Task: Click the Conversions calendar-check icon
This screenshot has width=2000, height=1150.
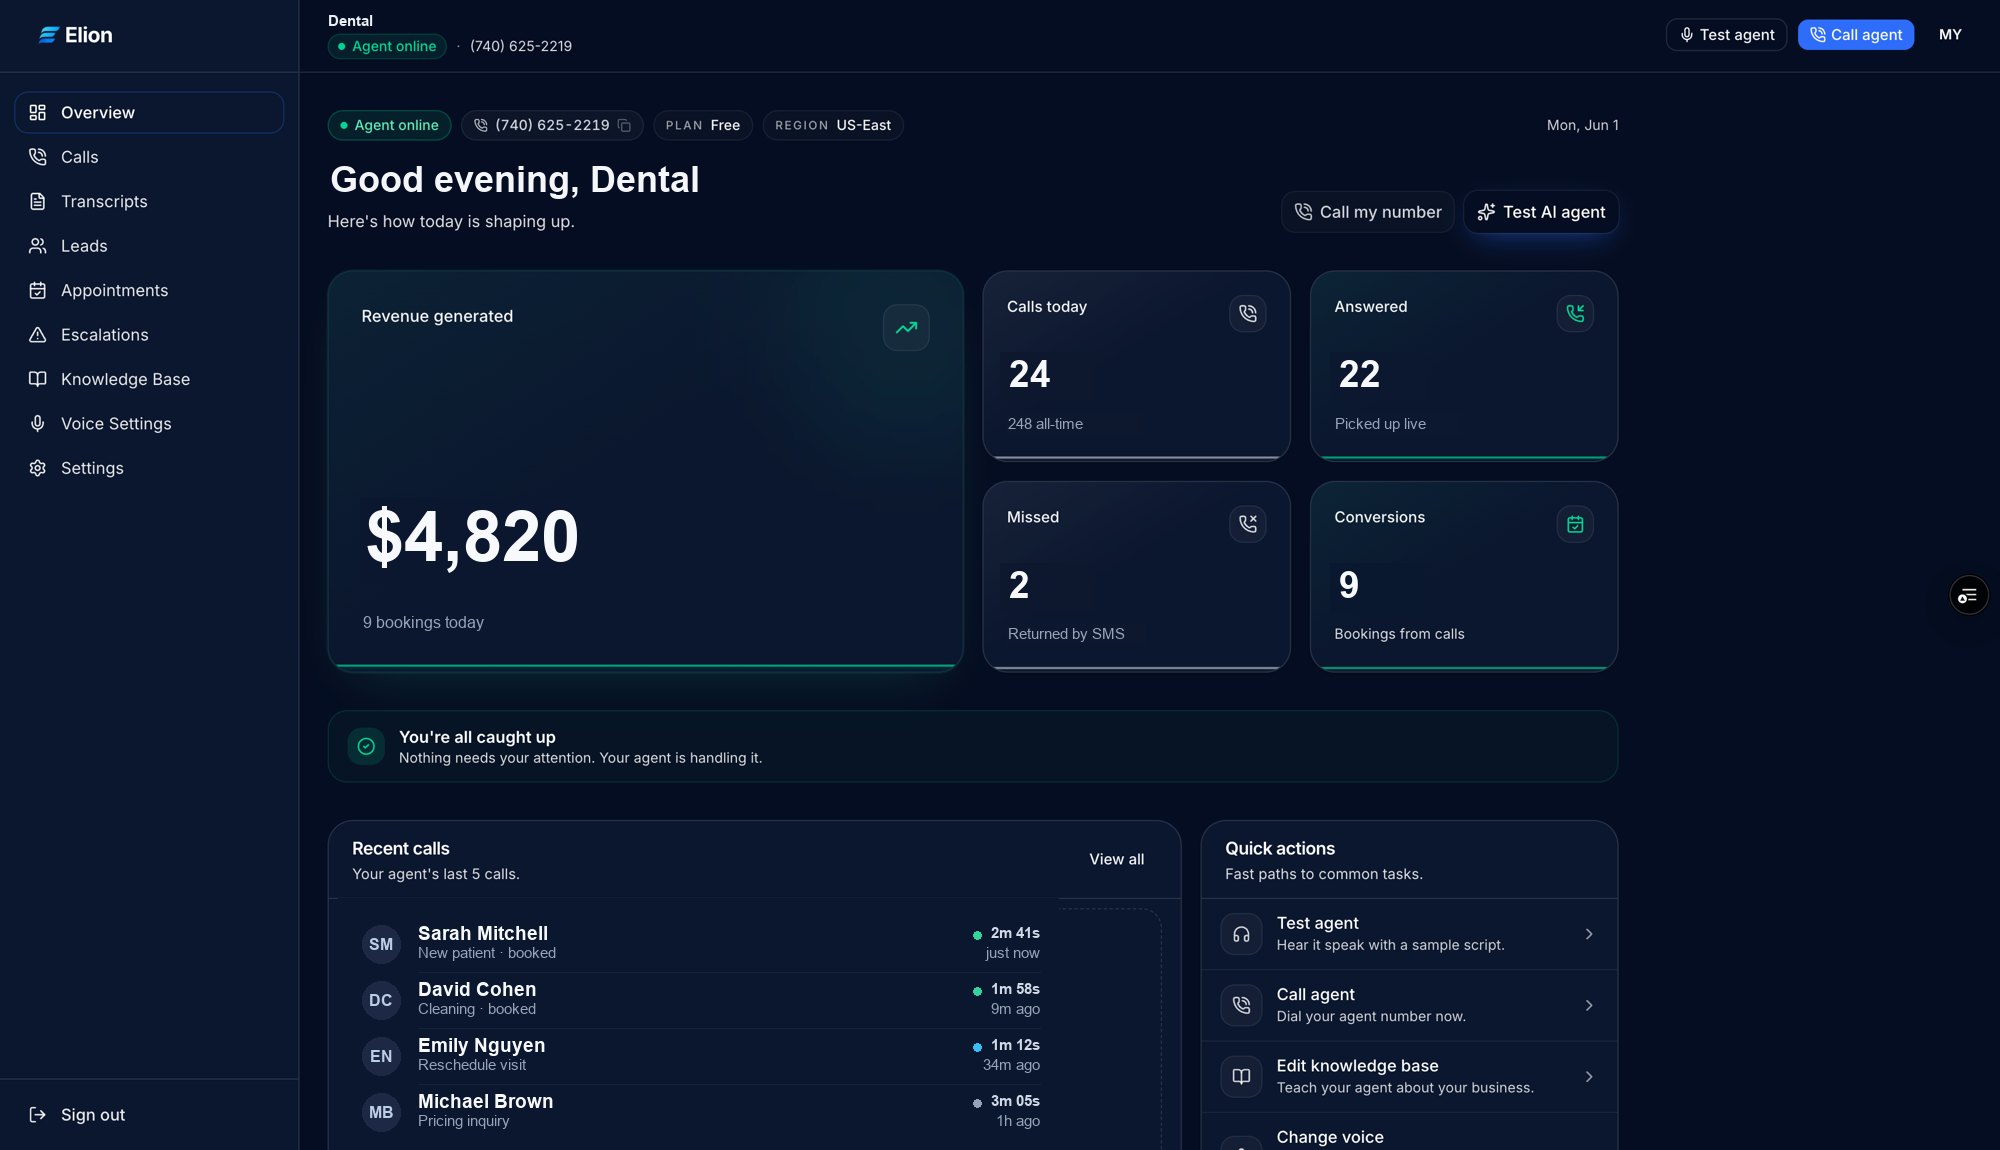Action: 1575,524
